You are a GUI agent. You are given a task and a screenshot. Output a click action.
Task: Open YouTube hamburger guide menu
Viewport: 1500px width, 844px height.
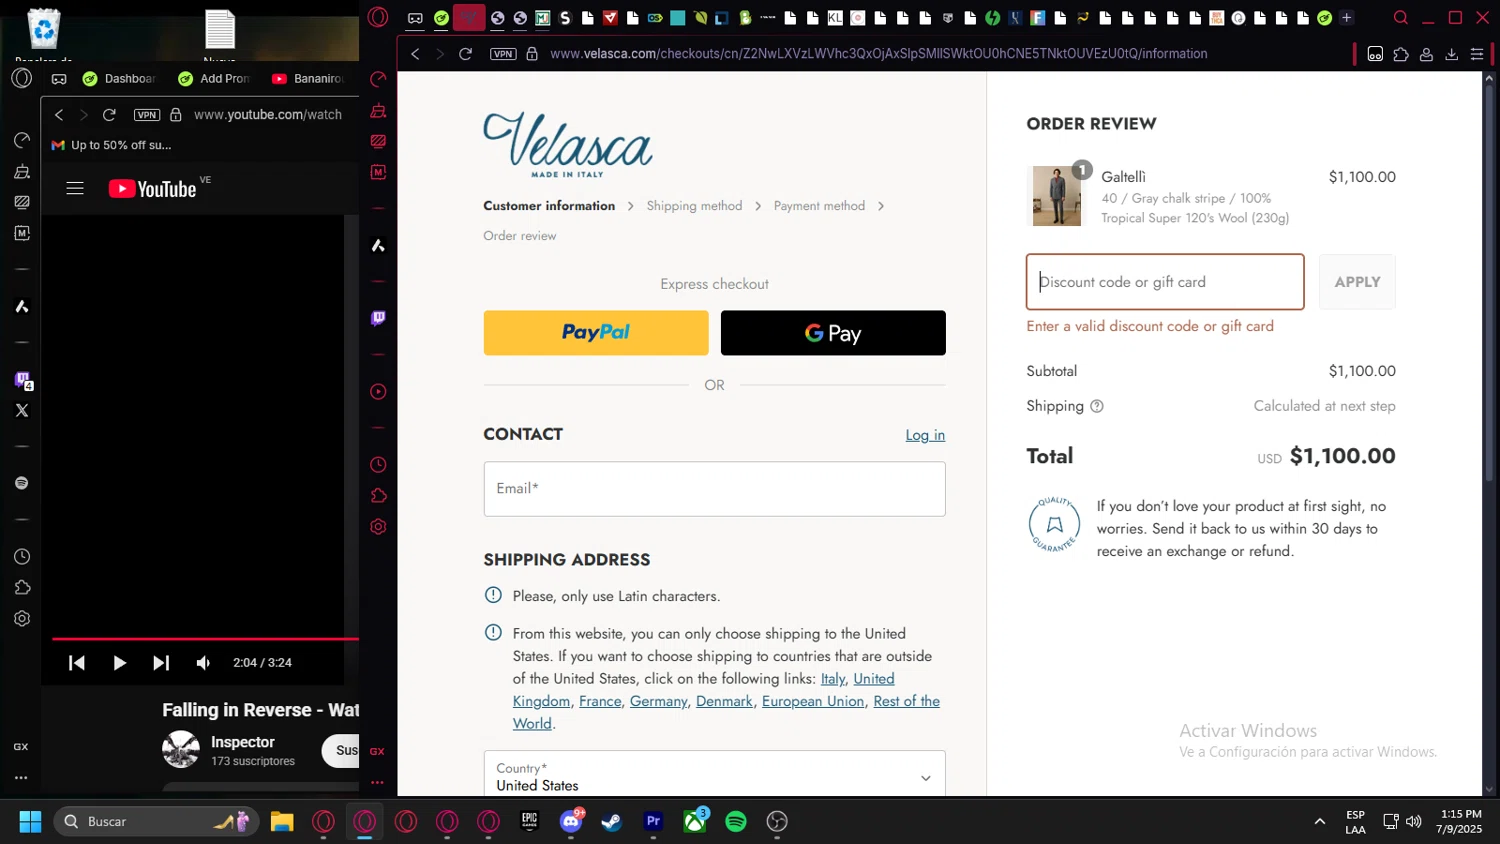point(75,188)
